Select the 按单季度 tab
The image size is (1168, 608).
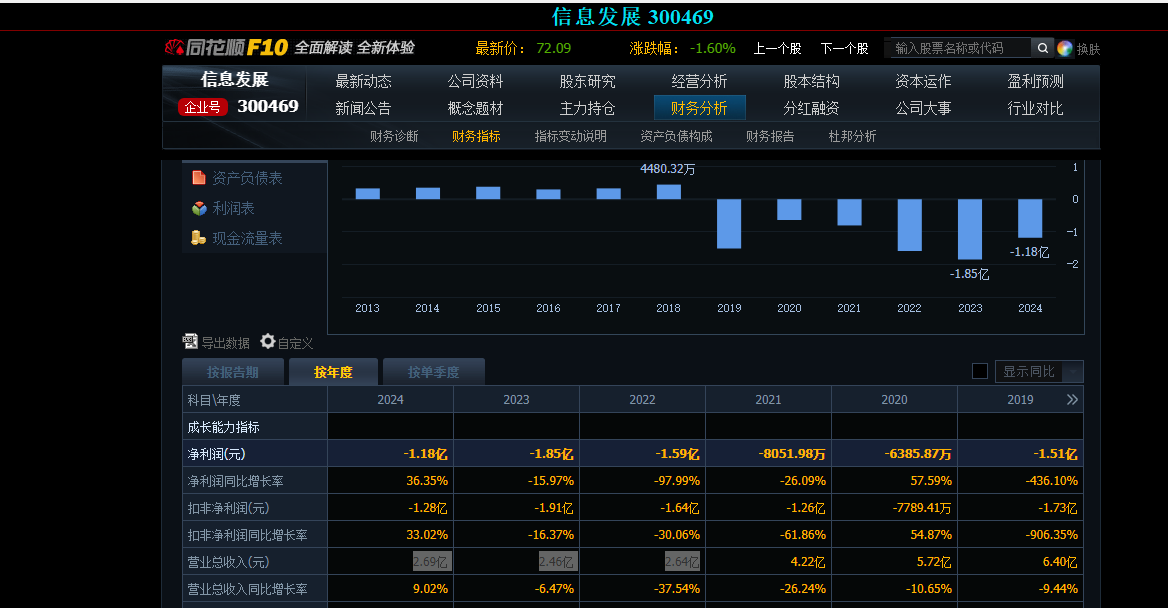click(434, 372)
